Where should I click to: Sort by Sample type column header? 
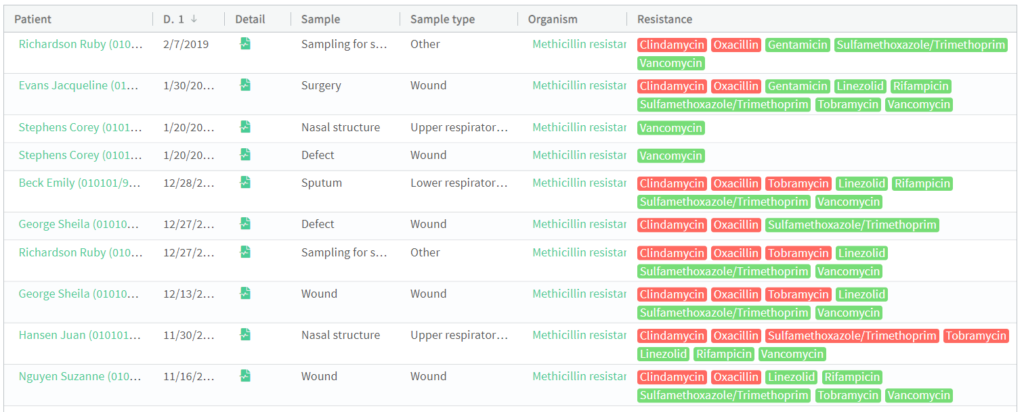coord(444,20)
